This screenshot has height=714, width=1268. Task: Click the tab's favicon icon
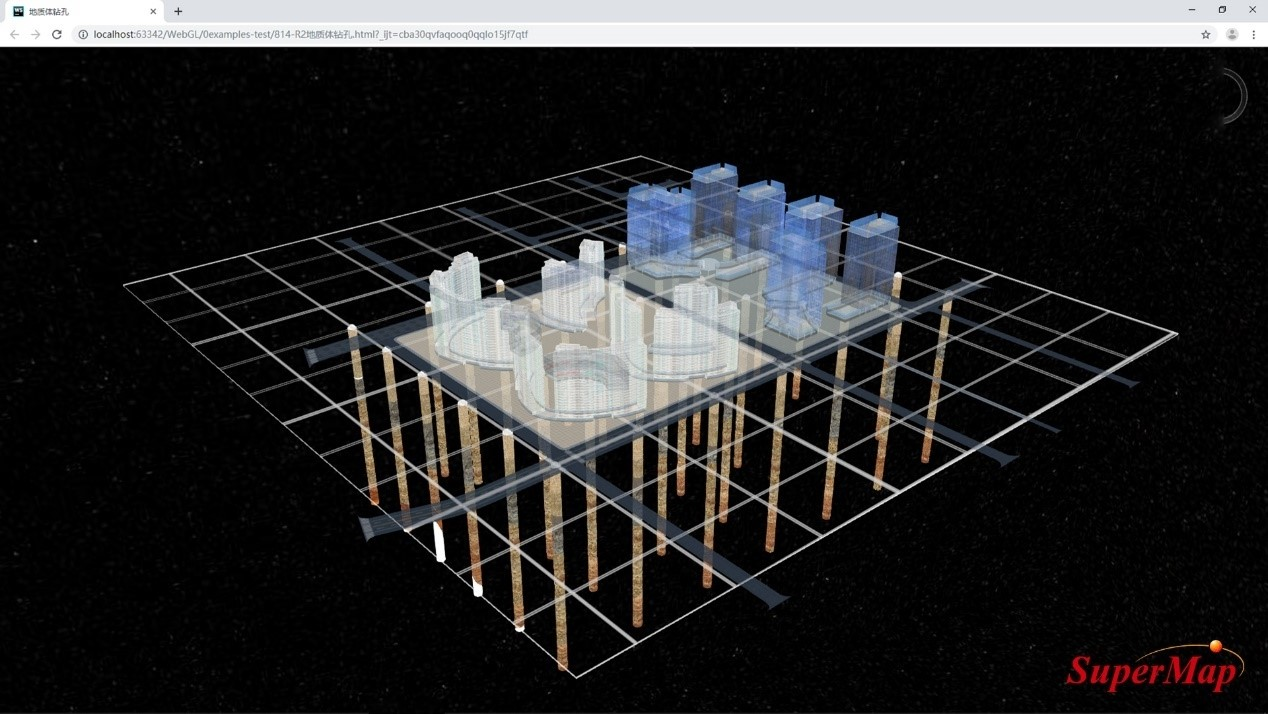pyautogui.click(x=18, y=11)
